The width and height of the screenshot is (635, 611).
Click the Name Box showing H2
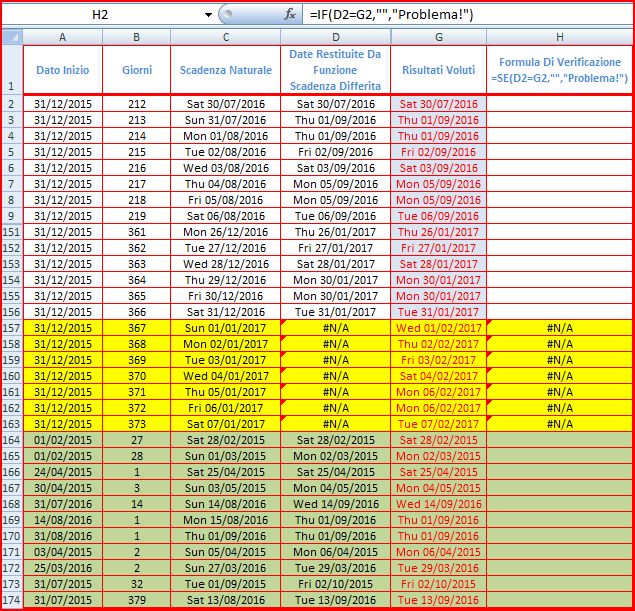(100, 15)
